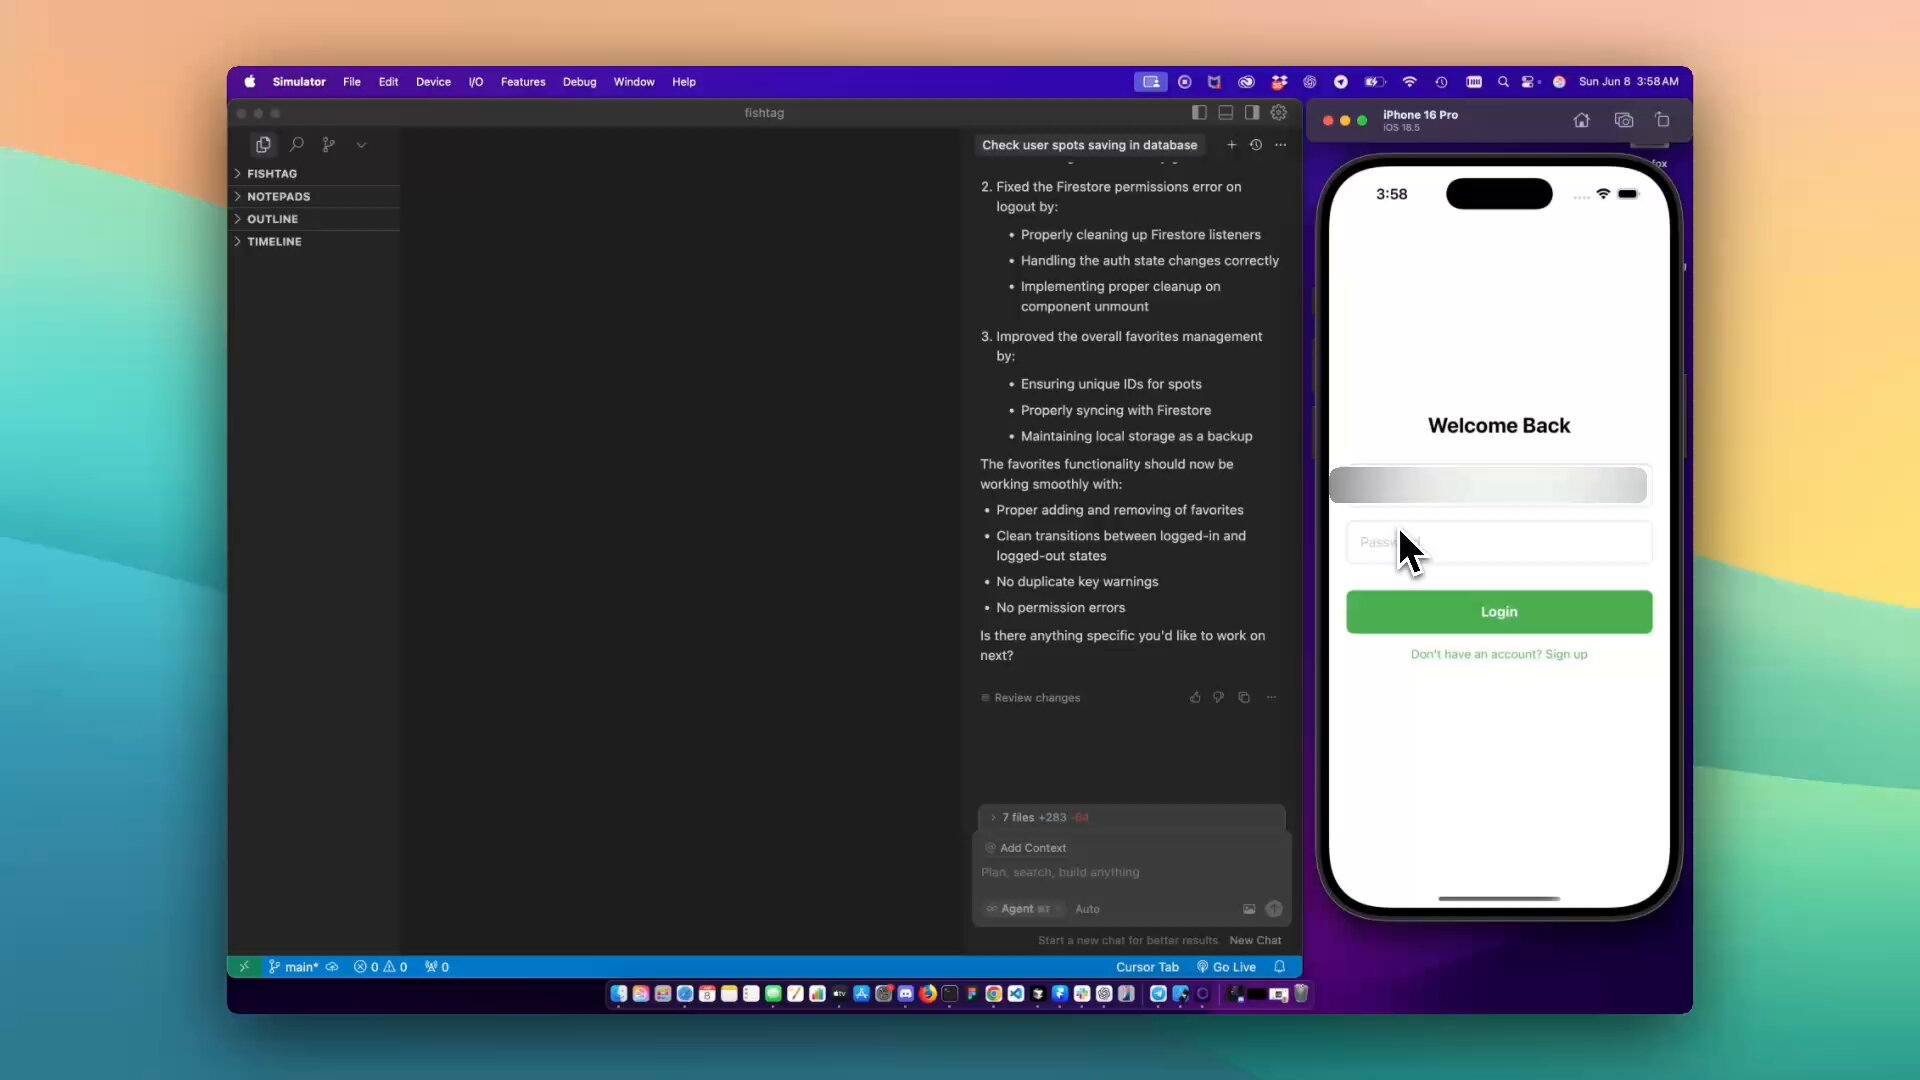
Task: Open the remote window status bar icon
Action: pyautogui.click(x=244, y=967)
